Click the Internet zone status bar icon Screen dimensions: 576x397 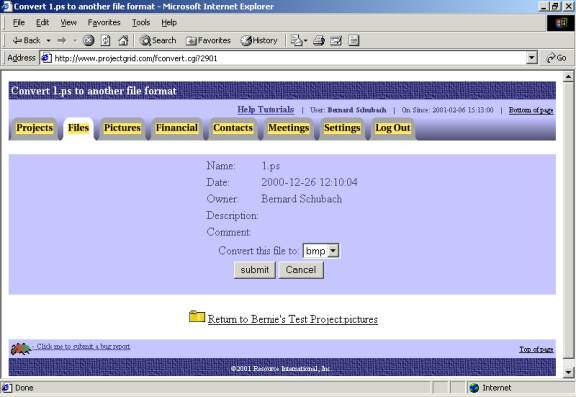tap(474, 388)
